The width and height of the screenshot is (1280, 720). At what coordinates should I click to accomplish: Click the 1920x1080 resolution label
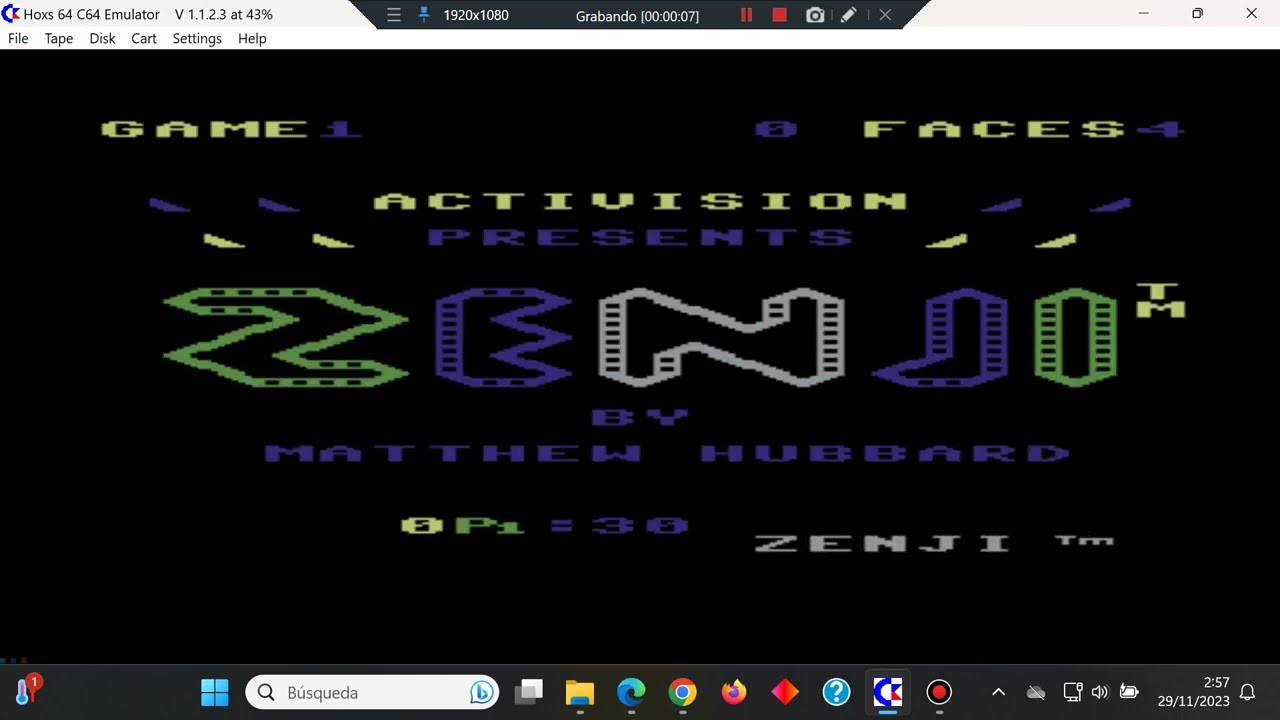pyautogui.click(x=476, y=15)
